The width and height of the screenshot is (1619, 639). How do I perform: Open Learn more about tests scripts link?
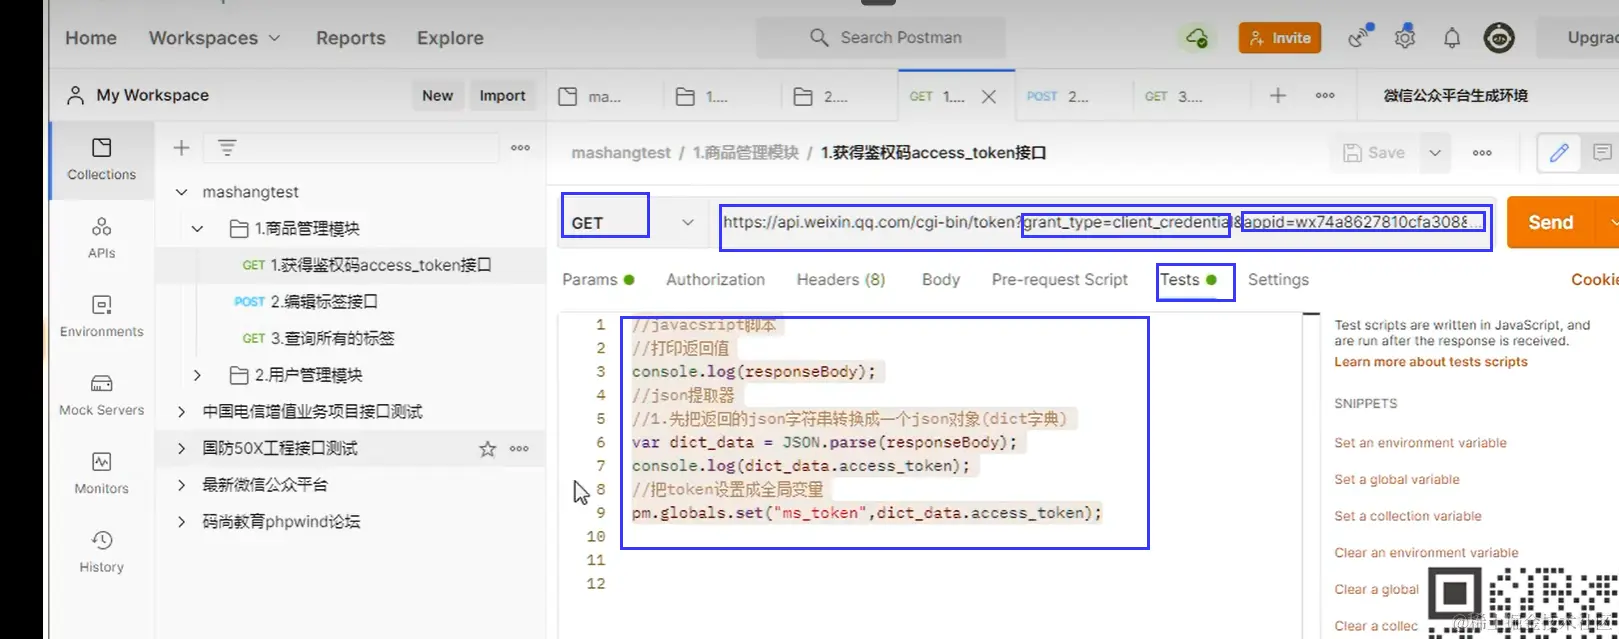pyautogui.click(x=1431, y=362)
